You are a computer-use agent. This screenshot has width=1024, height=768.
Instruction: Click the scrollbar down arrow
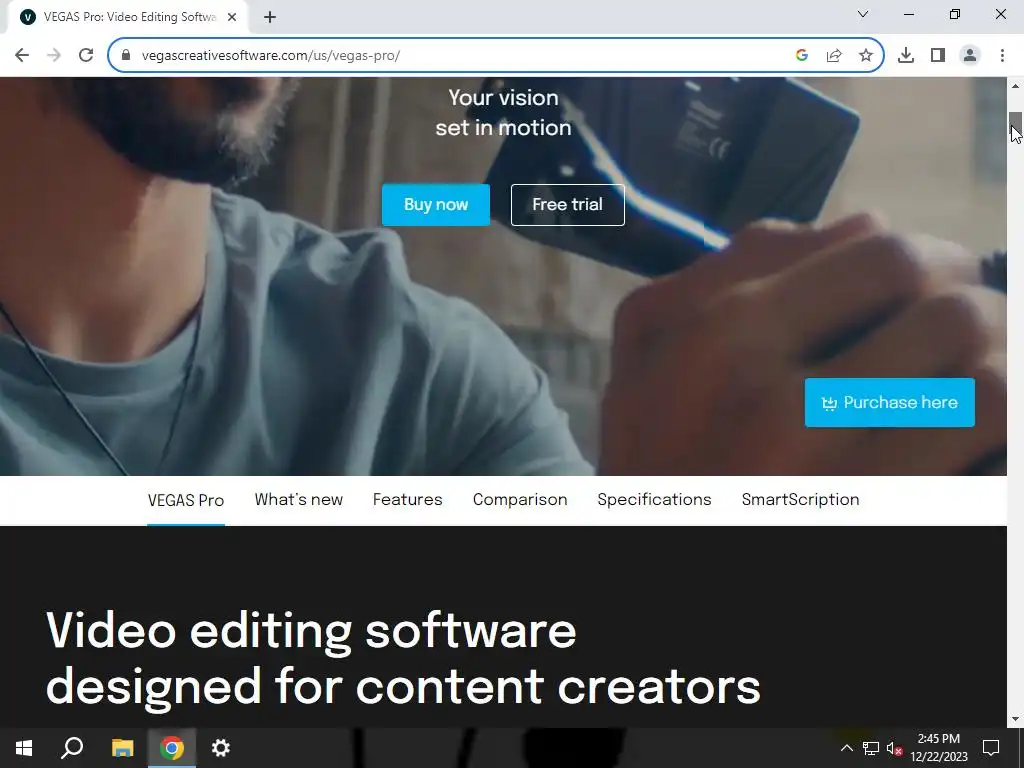1015,720
